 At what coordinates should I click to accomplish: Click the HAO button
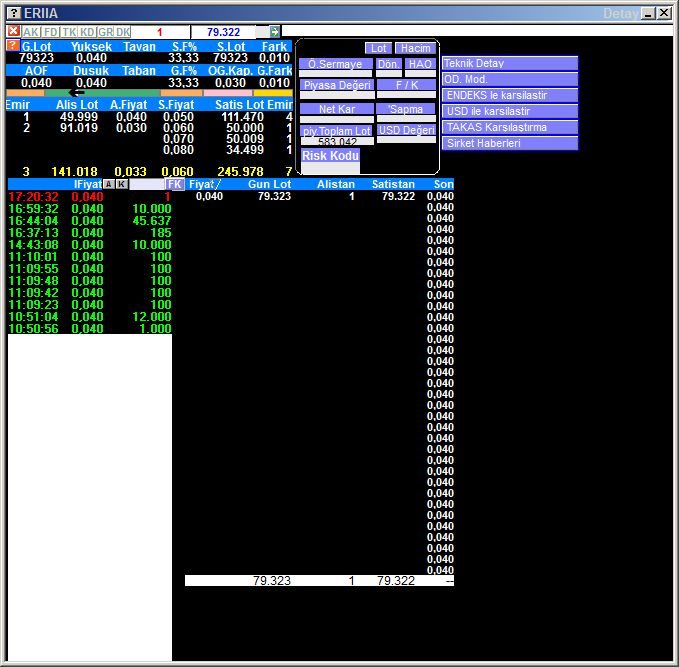[420, 64]
